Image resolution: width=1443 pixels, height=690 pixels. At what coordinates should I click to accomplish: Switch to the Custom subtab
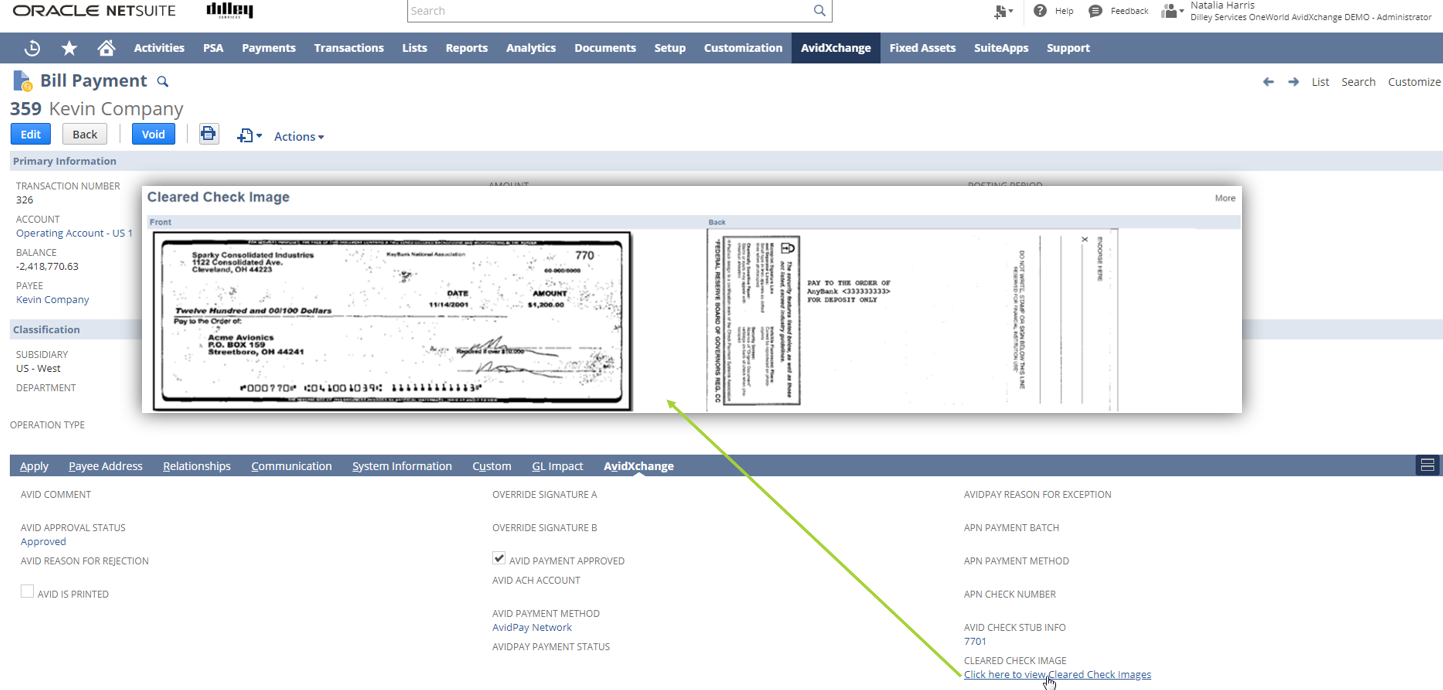click(492, 466)
